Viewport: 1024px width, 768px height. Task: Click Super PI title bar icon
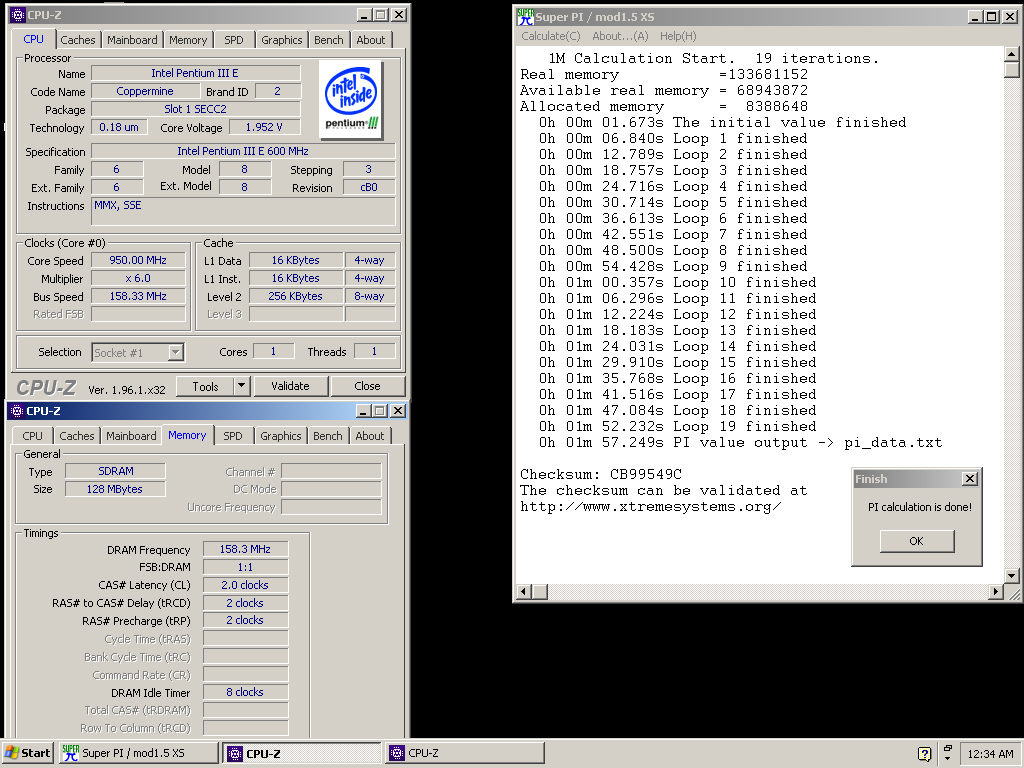tap(525, 16)
